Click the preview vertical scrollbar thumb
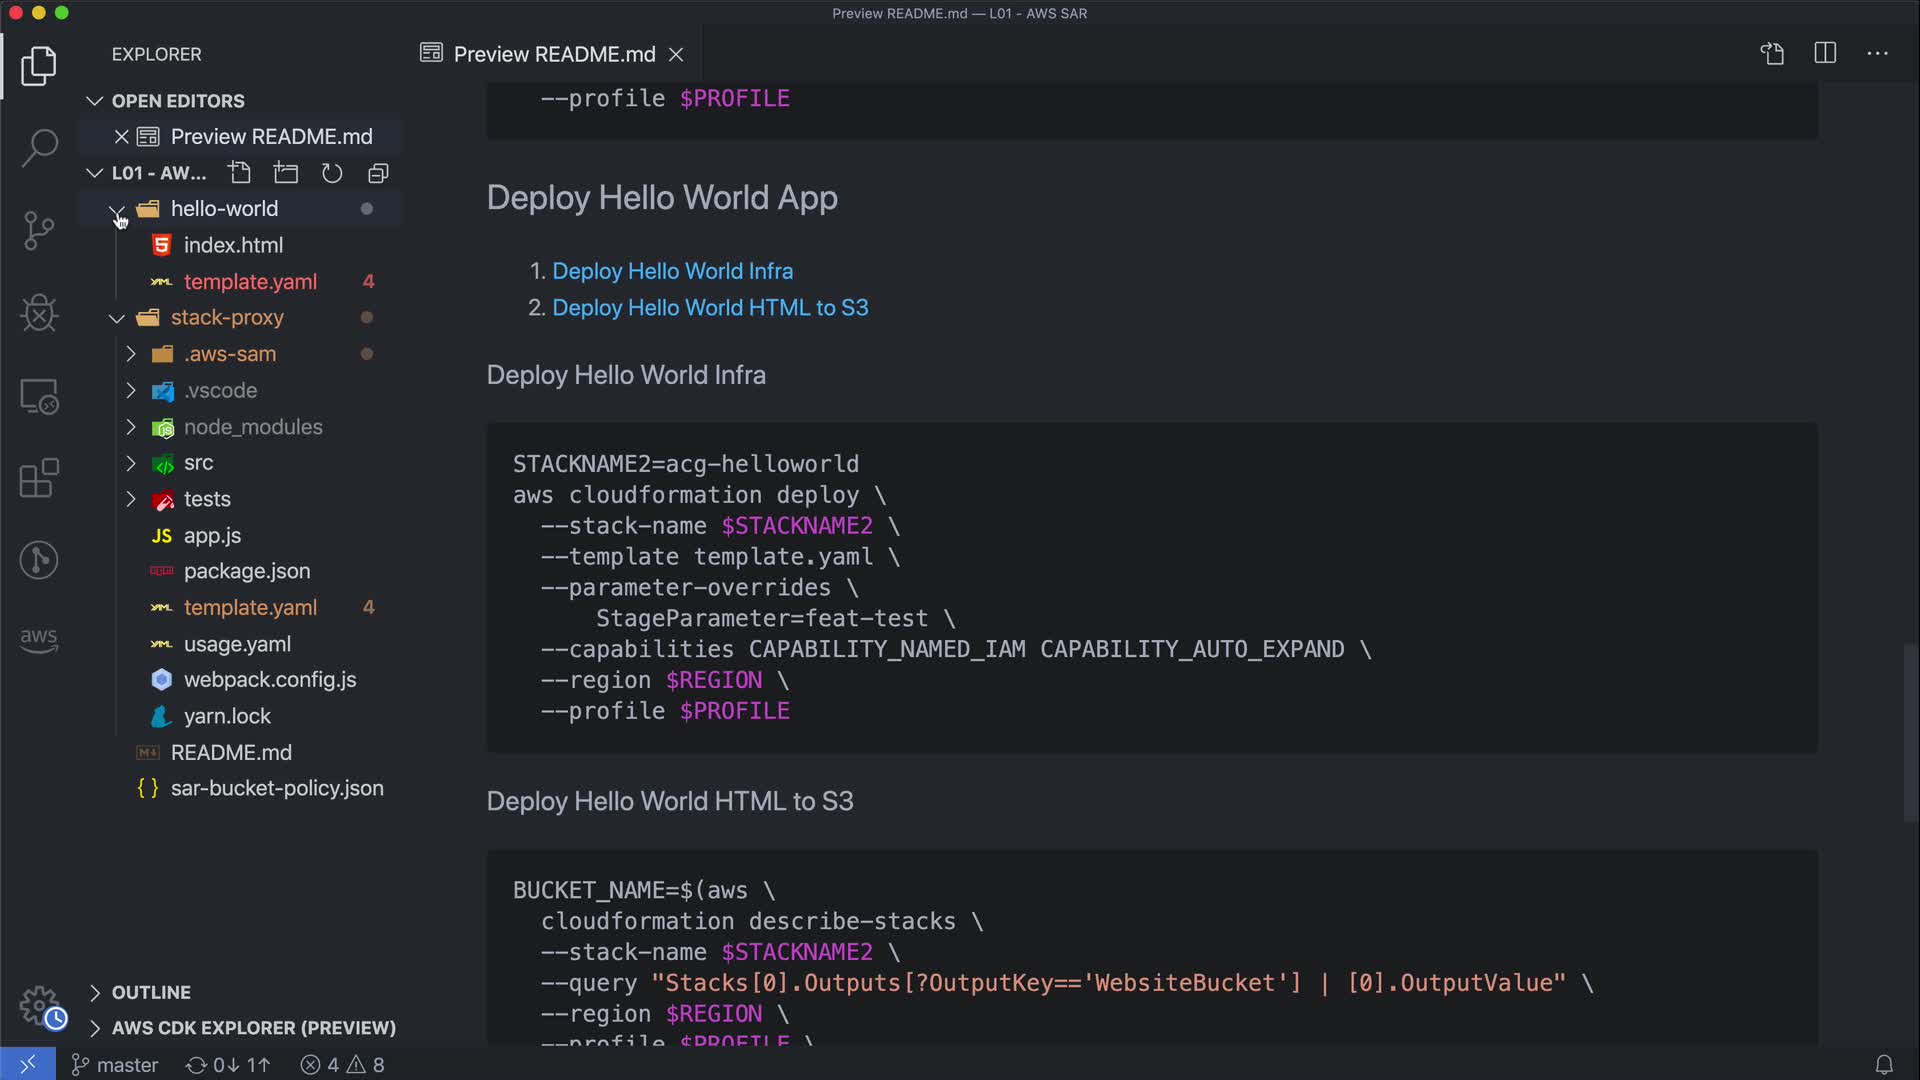Screen dimensions: 1920x1080 pos(1910,730)
